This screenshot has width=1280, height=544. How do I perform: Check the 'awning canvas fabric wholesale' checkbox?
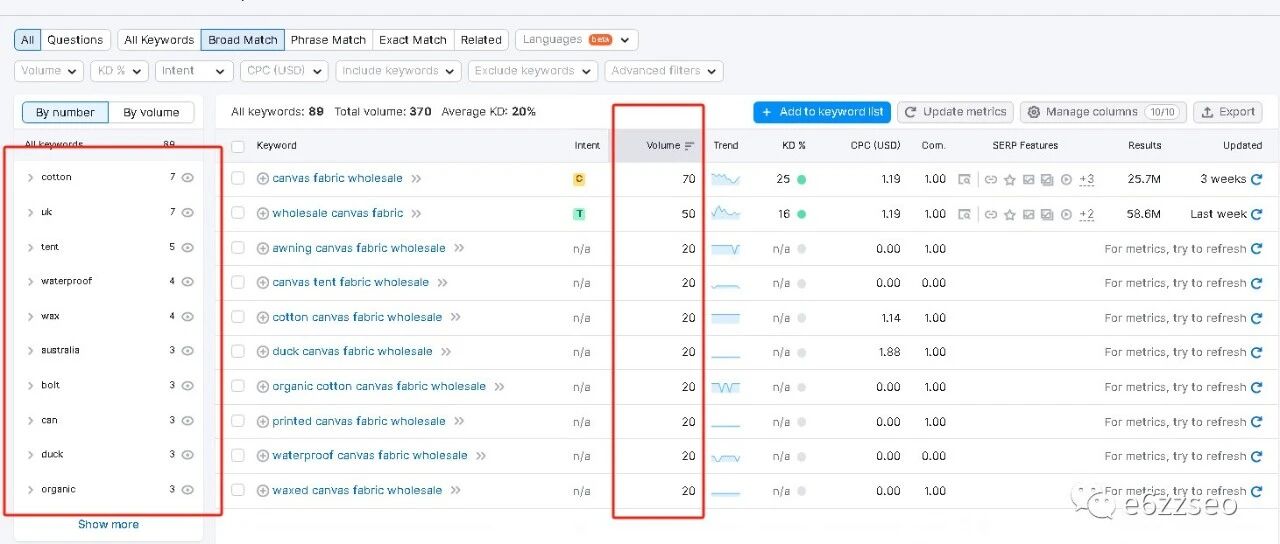tap(237, 248)
